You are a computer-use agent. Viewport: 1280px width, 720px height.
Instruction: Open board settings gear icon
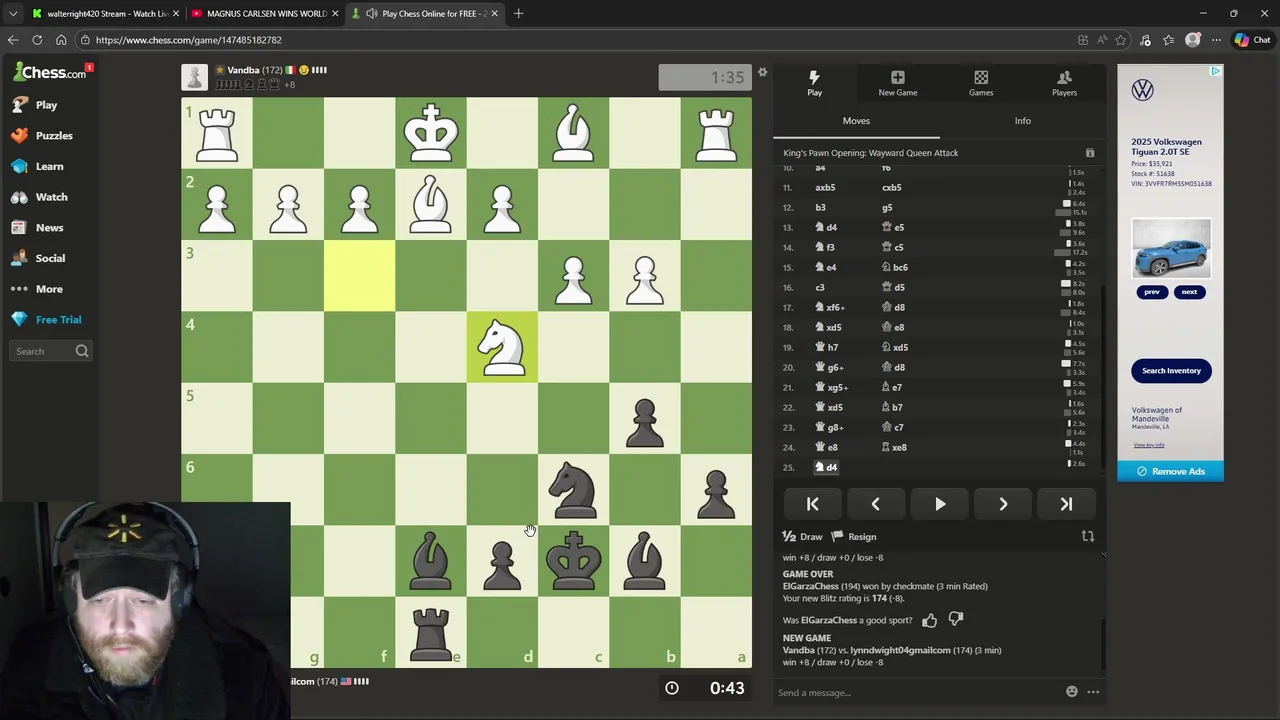tap(762, 72)
